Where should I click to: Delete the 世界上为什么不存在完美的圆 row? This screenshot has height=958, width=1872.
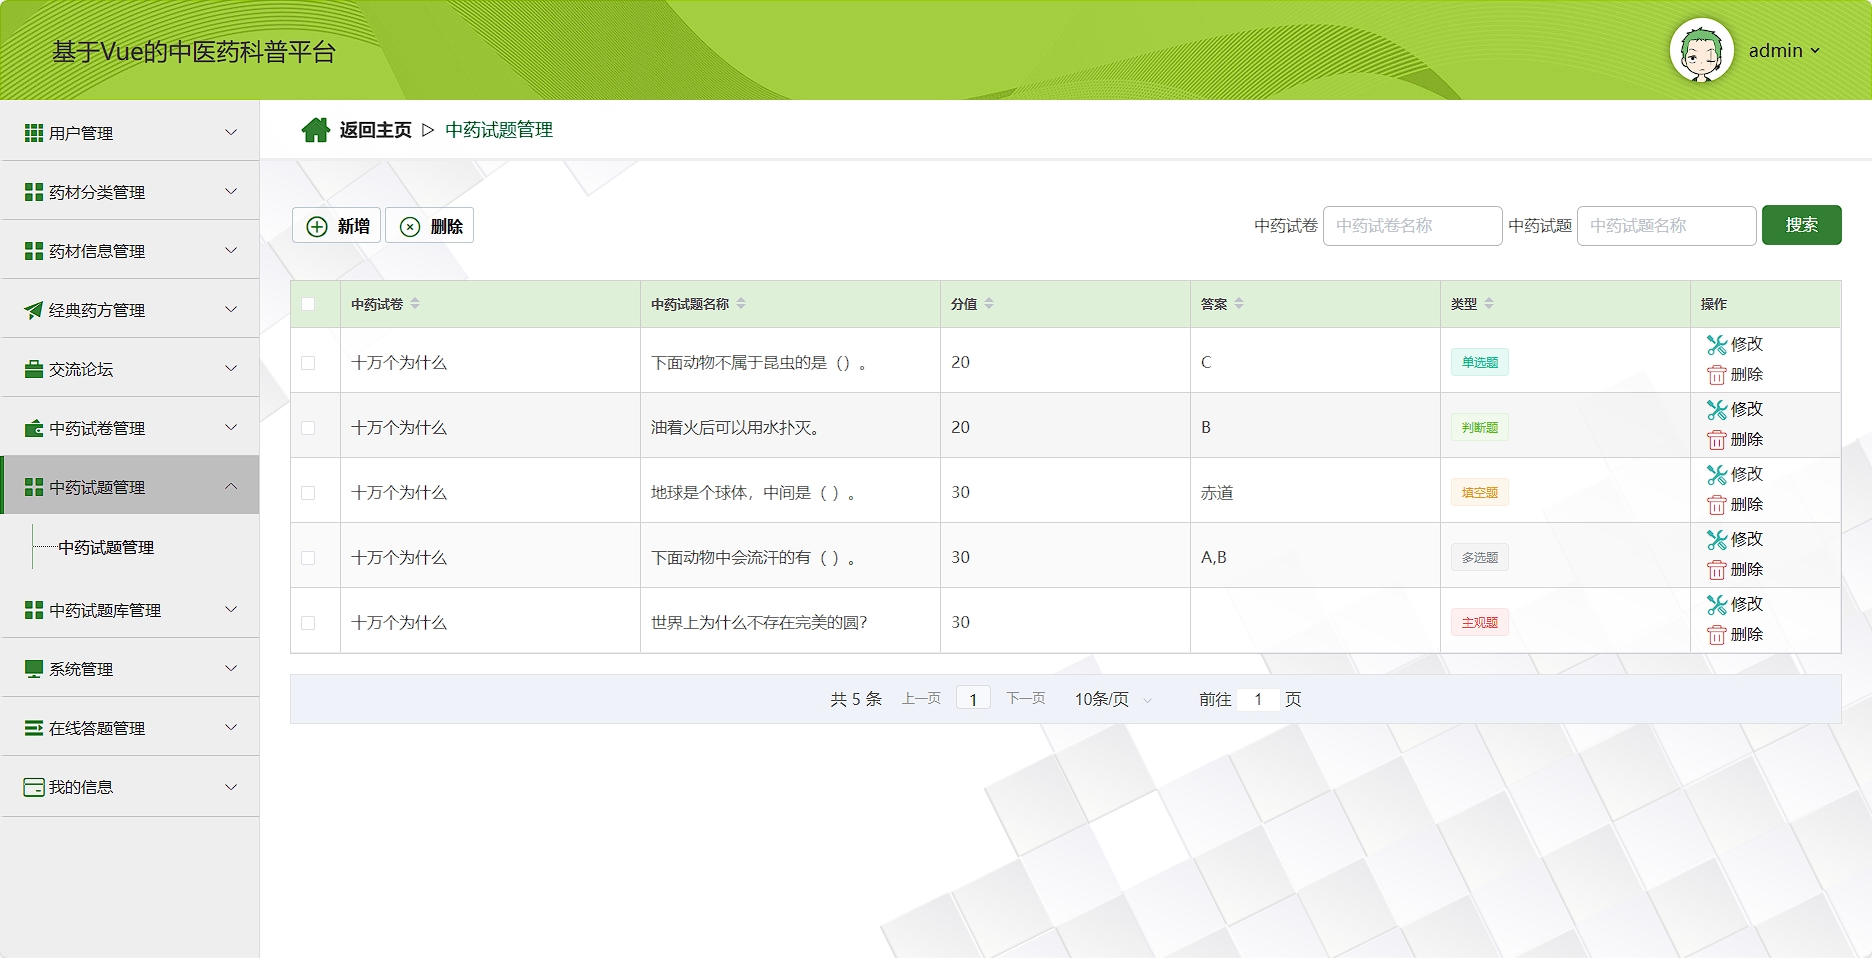1735,635
